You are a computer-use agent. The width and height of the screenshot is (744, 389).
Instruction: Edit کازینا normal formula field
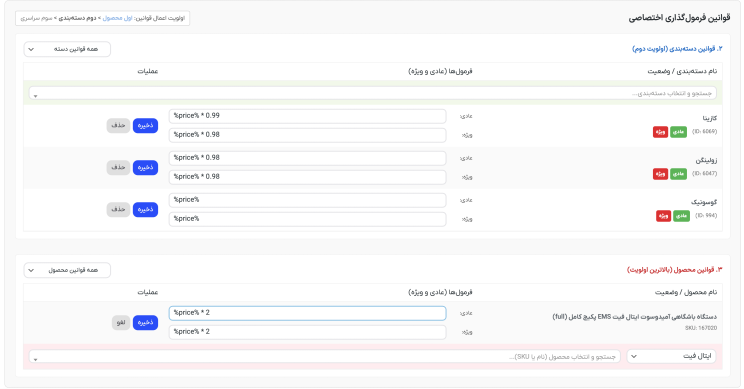point(307,116)
